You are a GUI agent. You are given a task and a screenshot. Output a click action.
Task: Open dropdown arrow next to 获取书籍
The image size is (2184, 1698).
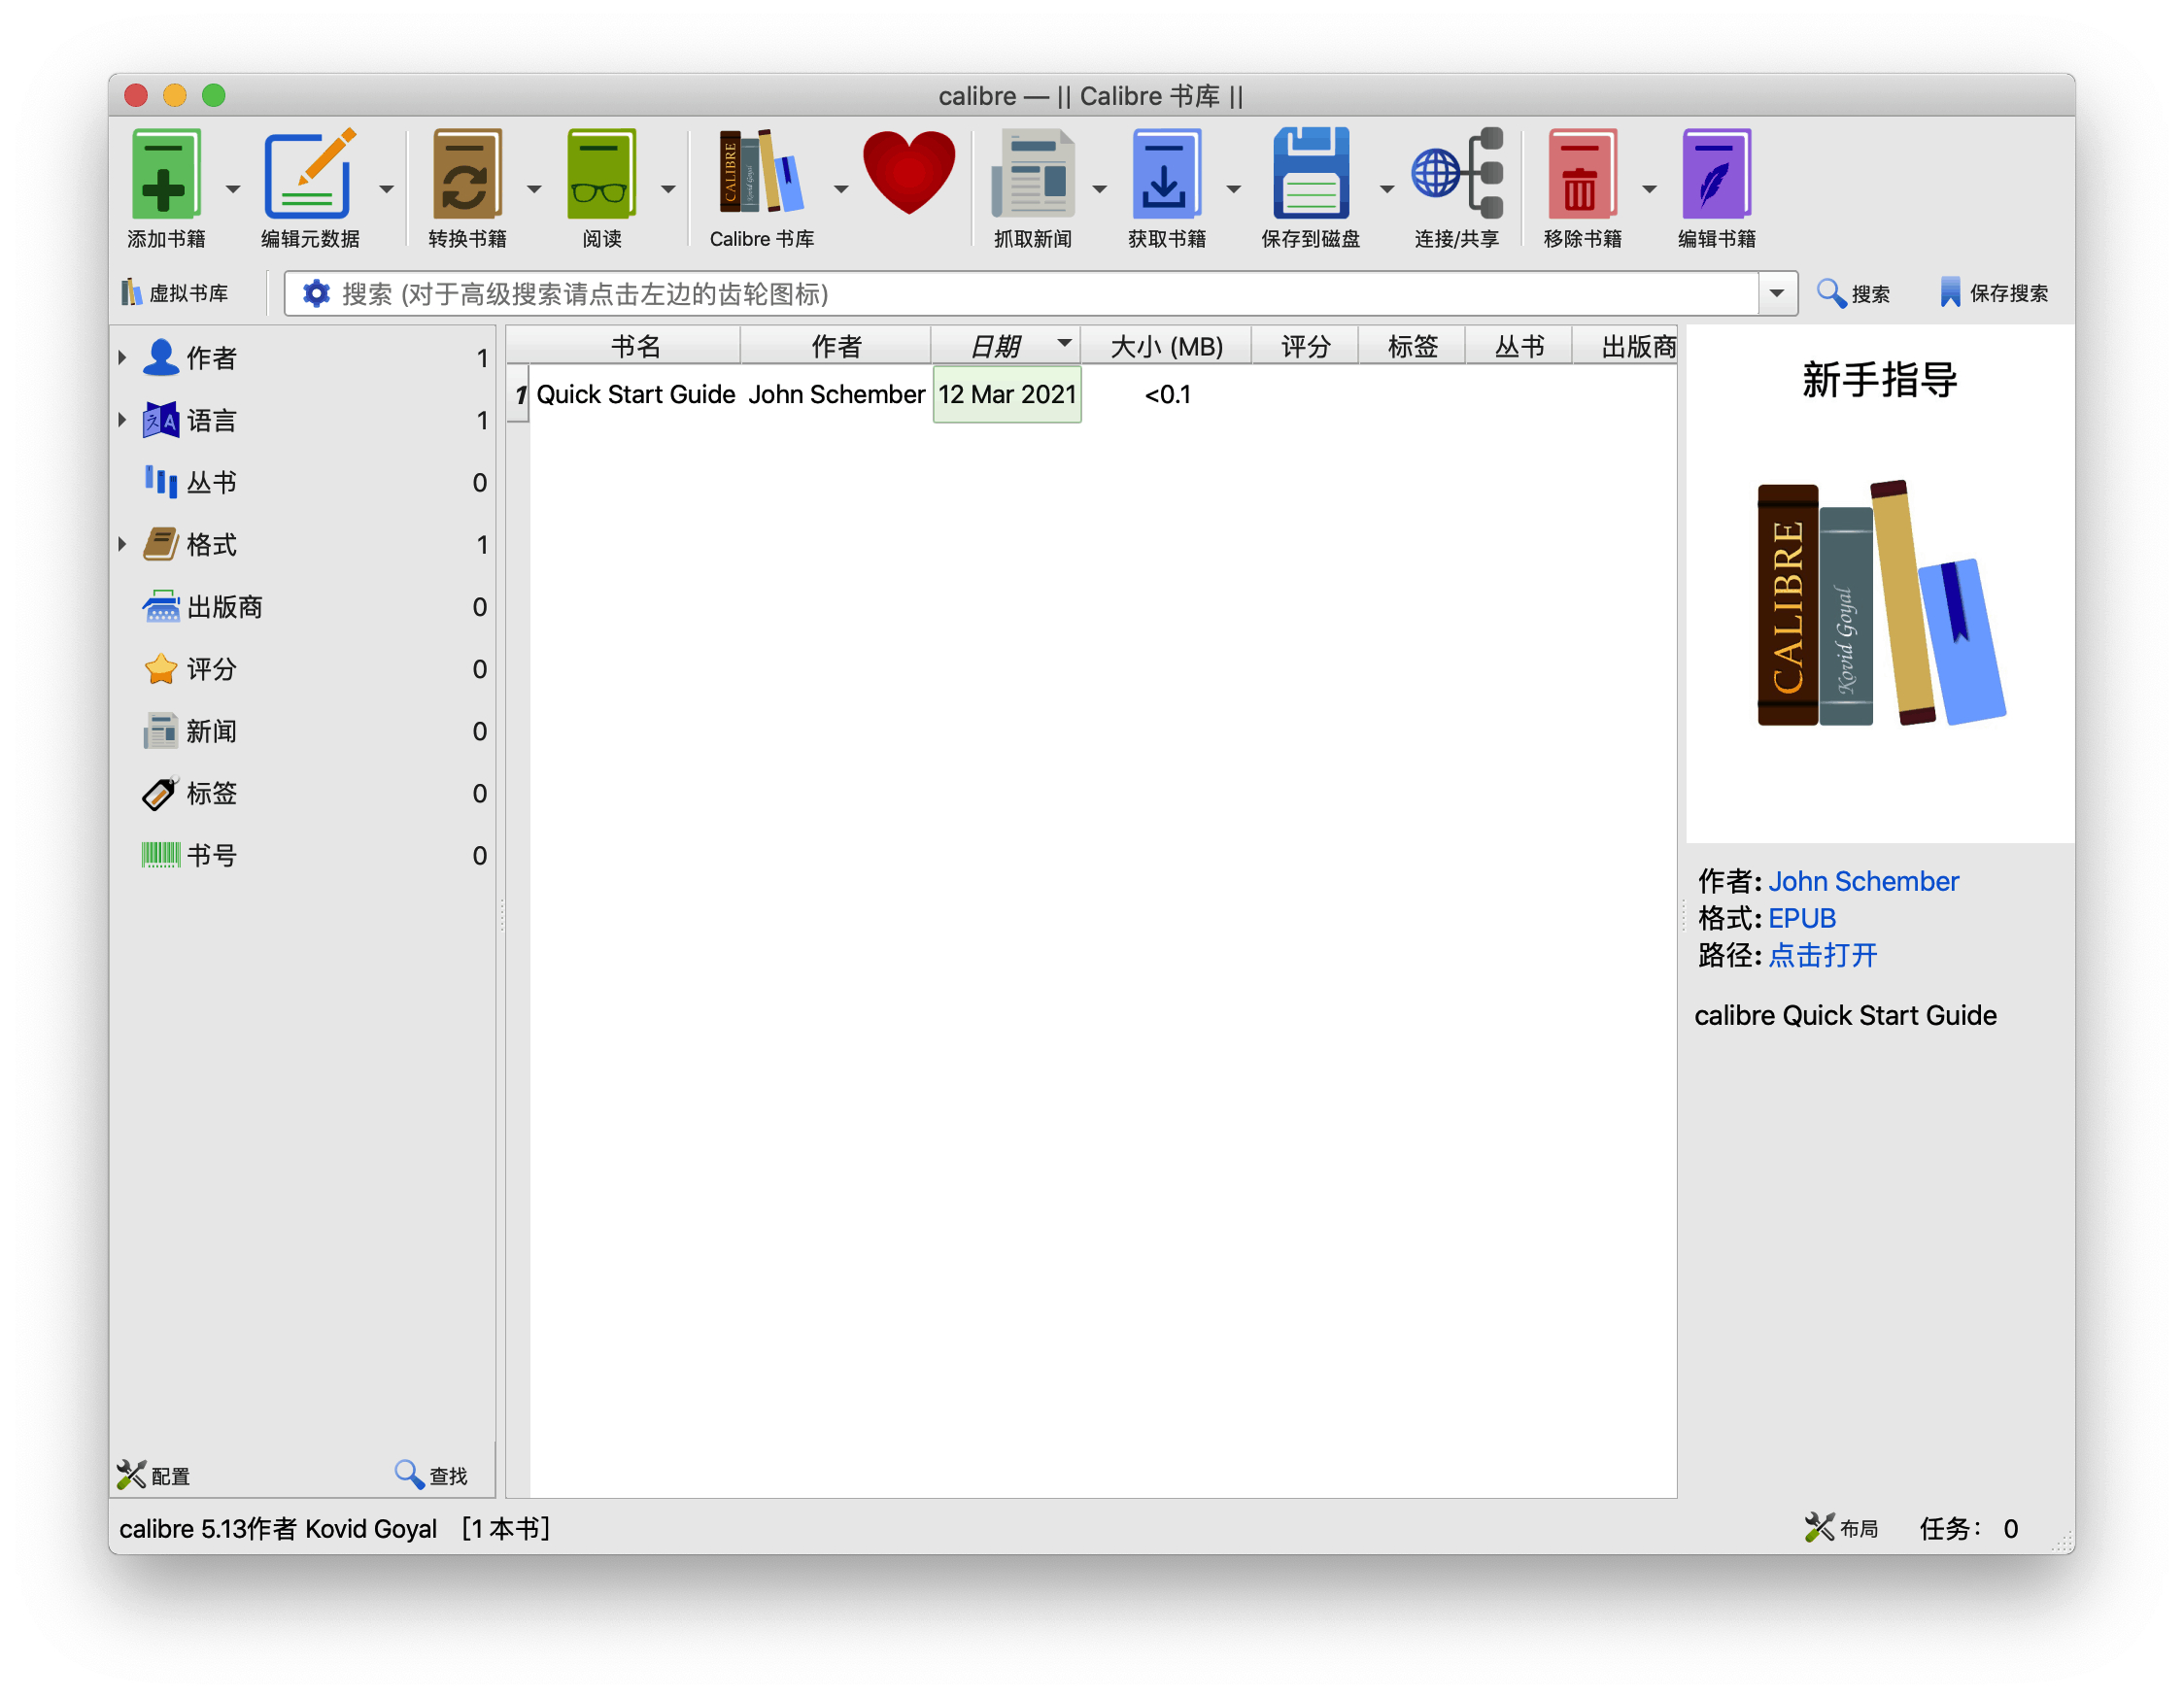[1233, 188]
